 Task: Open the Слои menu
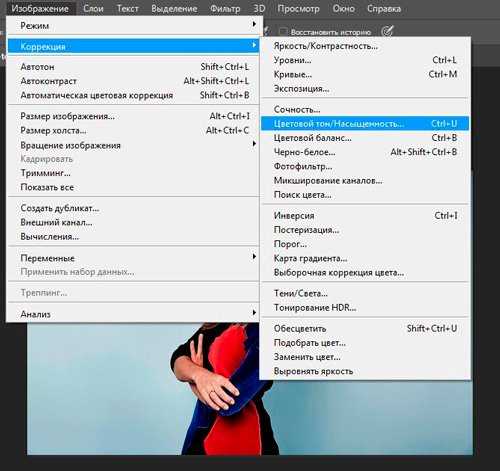click(x=93, y=8)
